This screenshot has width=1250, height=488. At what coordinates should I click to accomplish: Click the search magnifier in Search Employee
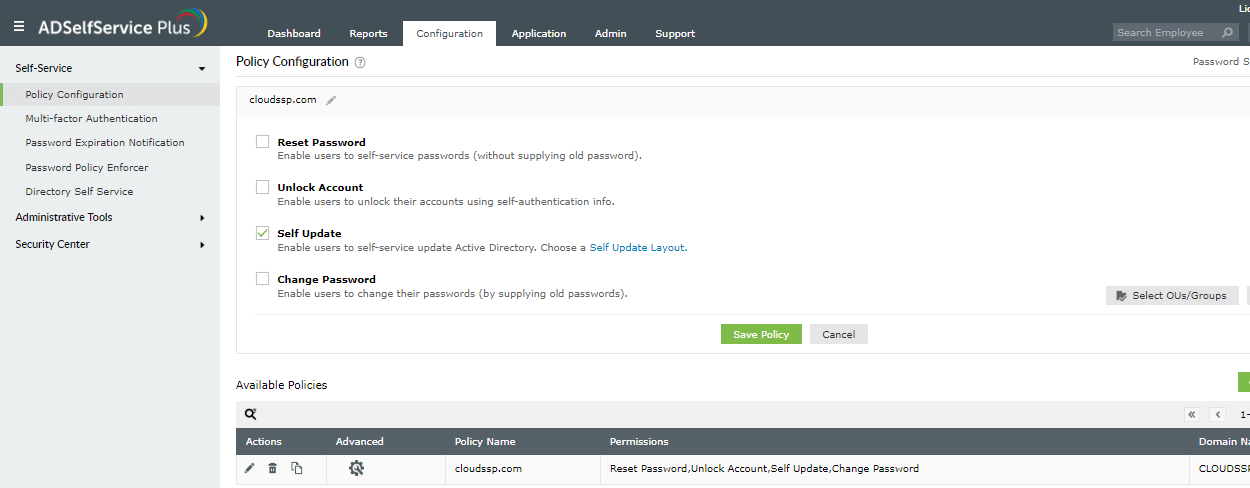click(x=1227, y=32)
